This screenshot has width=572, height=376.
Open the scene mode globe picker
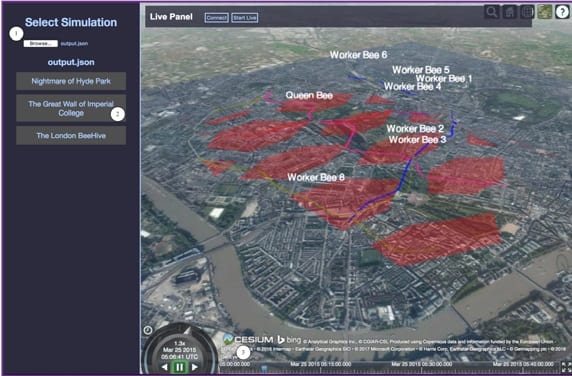pyautogui.click(x=527, y=12)
